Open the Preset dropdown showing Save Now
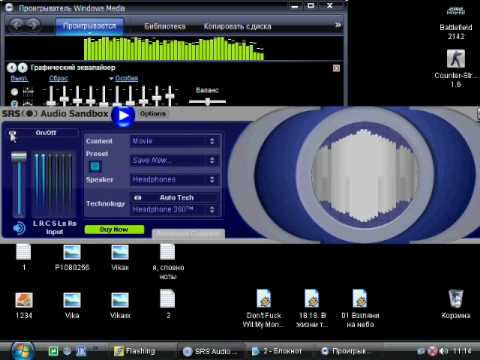This screenshot has height=360, width=480. tap(173, 160)
